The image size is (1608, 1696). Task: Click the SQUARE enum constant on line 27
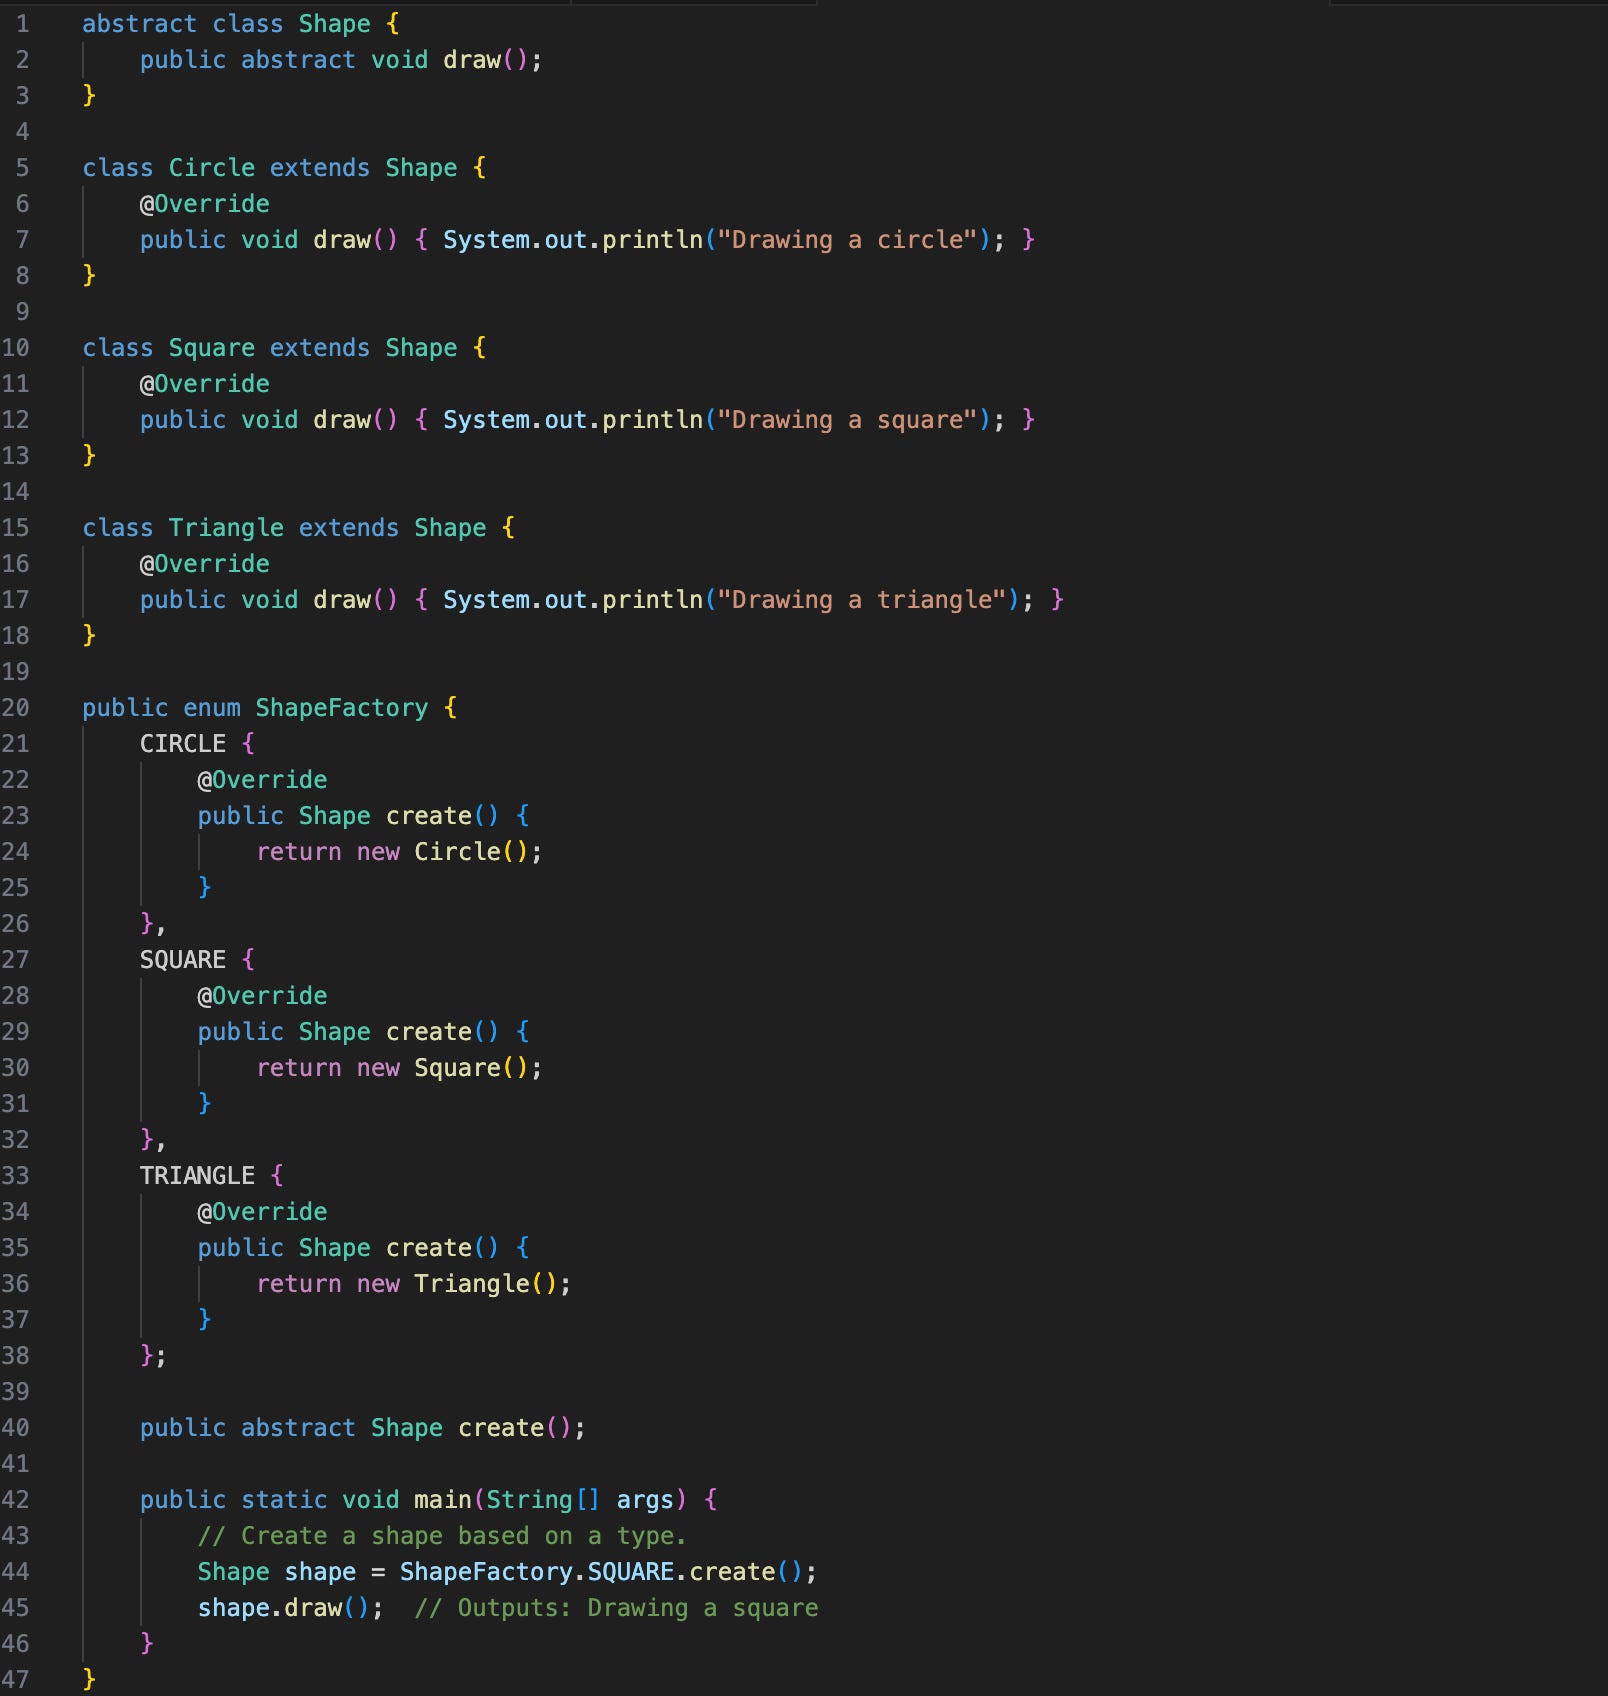click(x=183, y=960)
